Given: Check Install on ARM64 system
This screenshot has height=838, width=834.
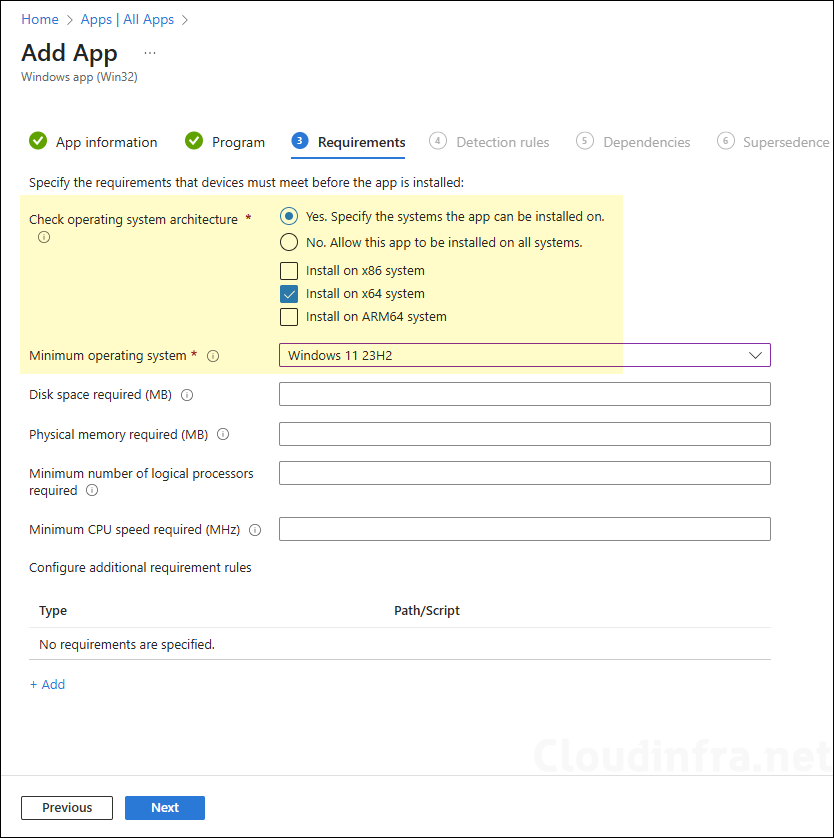Looking at the screenshot, I should [x=289, y=317].
